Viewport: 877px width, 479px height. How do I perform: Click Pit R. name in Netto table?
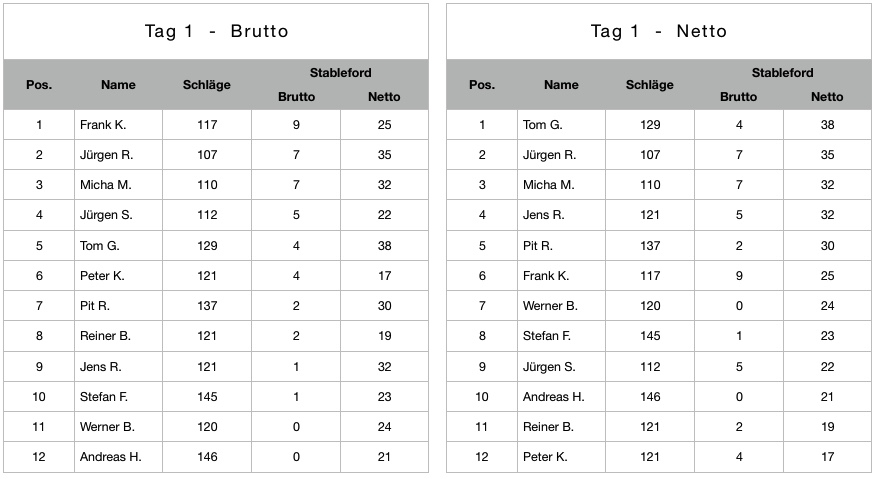coord(537,246)
